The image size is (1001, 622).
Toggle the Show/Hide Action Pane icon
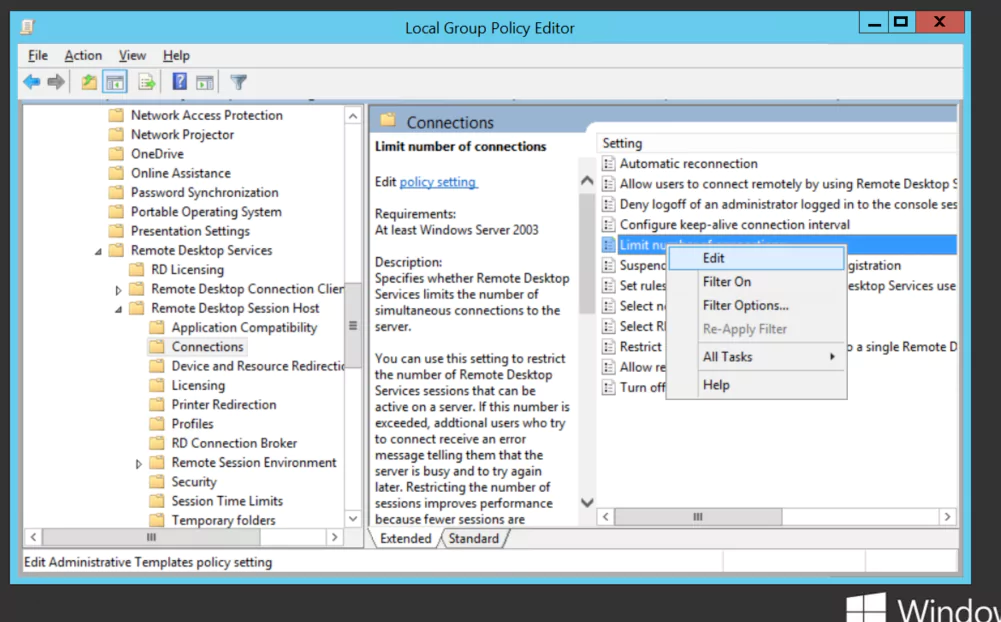(205, 82)
